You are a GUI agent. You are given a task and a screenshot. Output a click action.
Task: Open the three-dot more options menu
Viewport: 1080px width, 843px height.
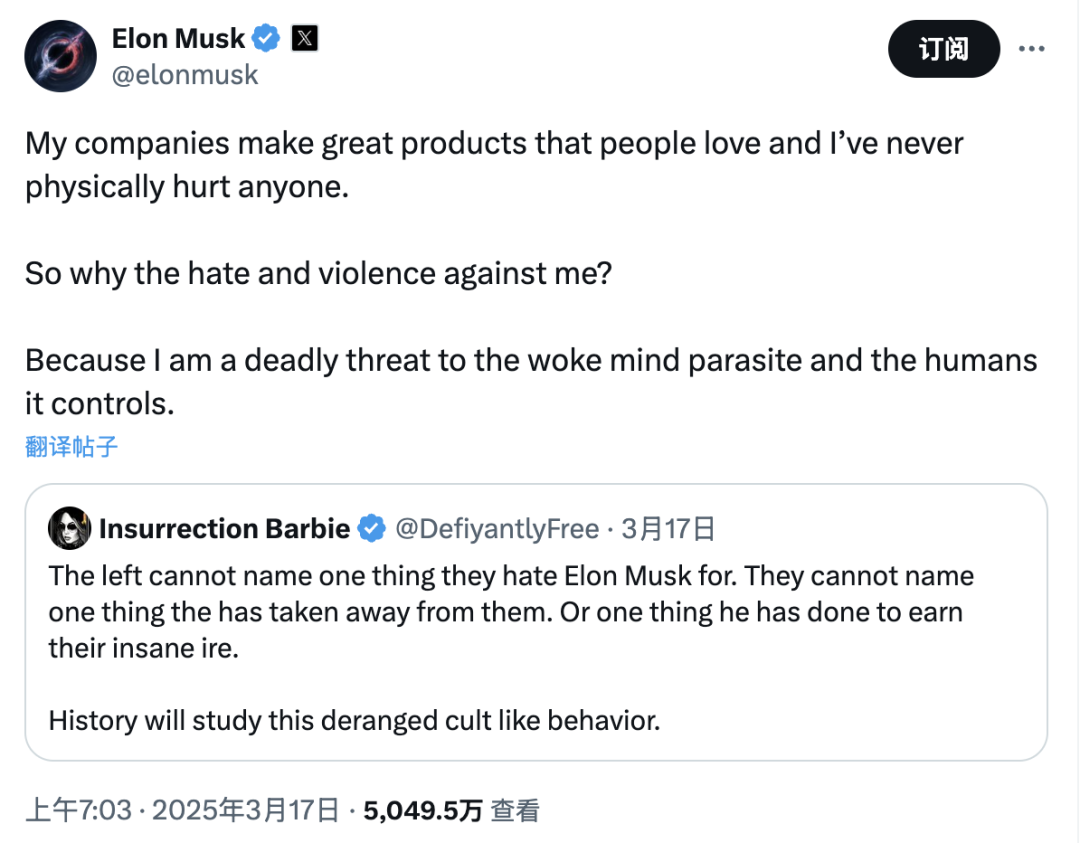[x=1031, y=49]
